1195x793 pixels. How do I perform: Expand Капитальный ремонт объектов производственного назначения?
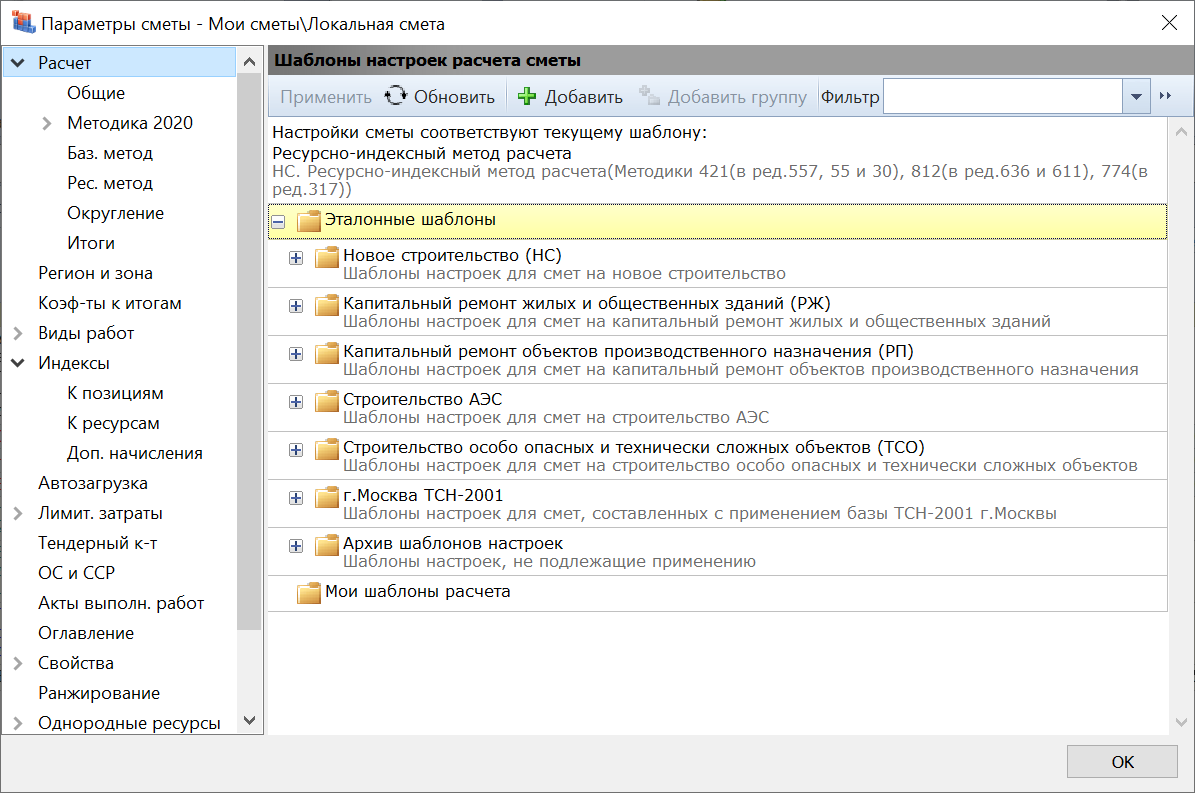point(296,354)
